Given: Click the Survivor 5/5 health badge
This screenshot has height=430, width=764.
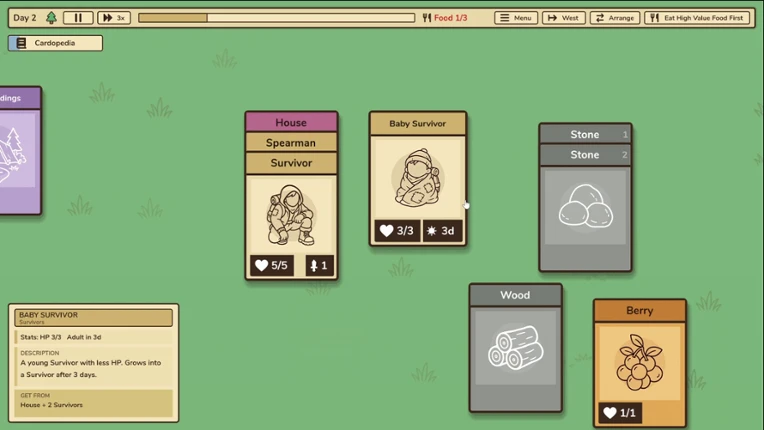Looking at the screenshot, I should pos(271,265).
